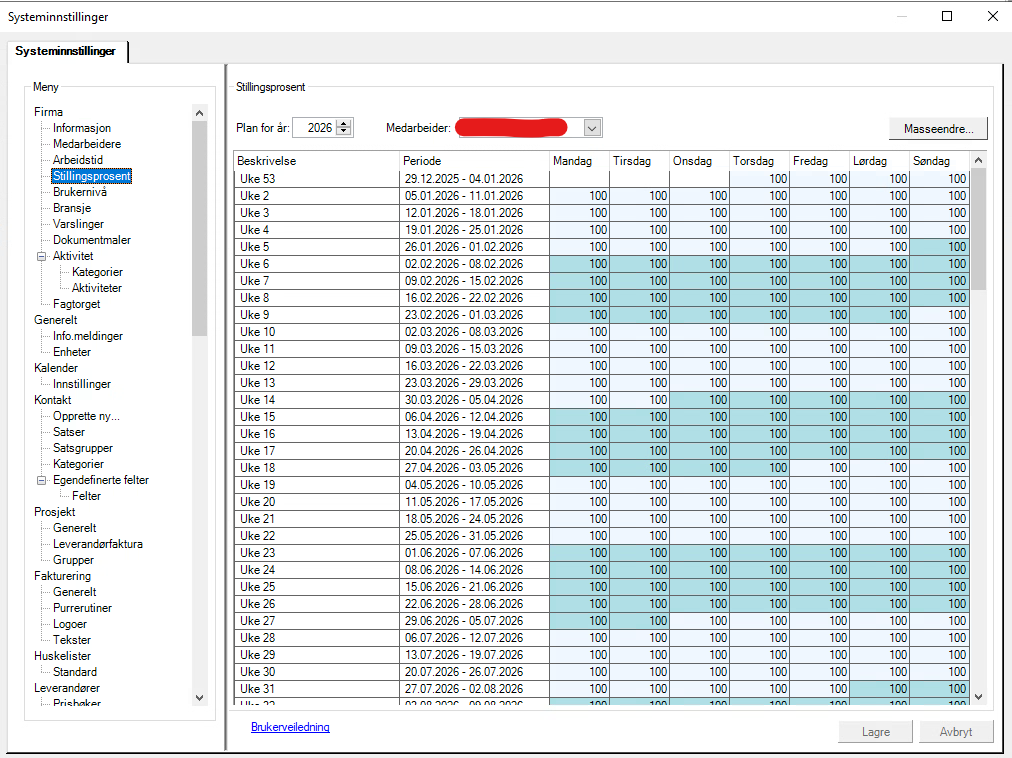Collapse the Egendefinerte felter tree node
The image size is (1012, 758).
tap(41, 480)
